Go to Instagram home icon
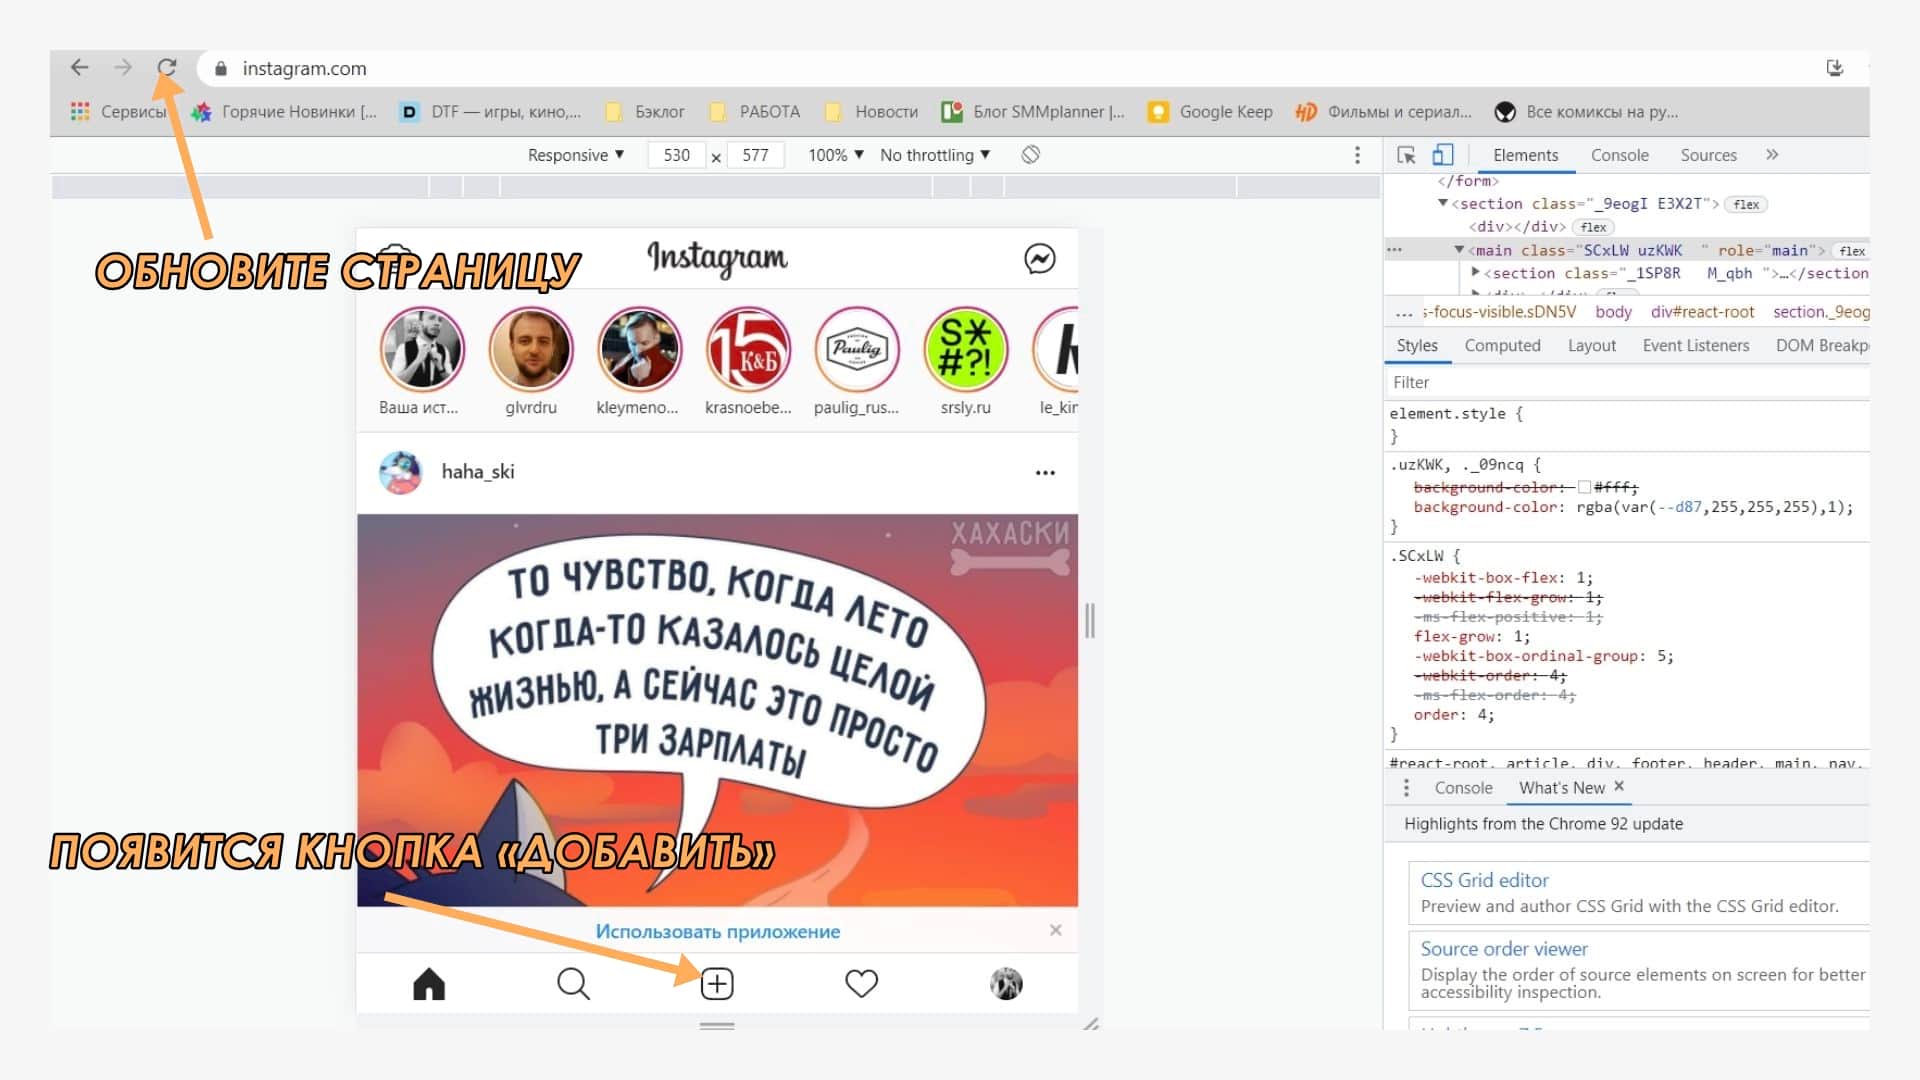This screenshot has width=1920, height=1080. (x=429, y=984)
